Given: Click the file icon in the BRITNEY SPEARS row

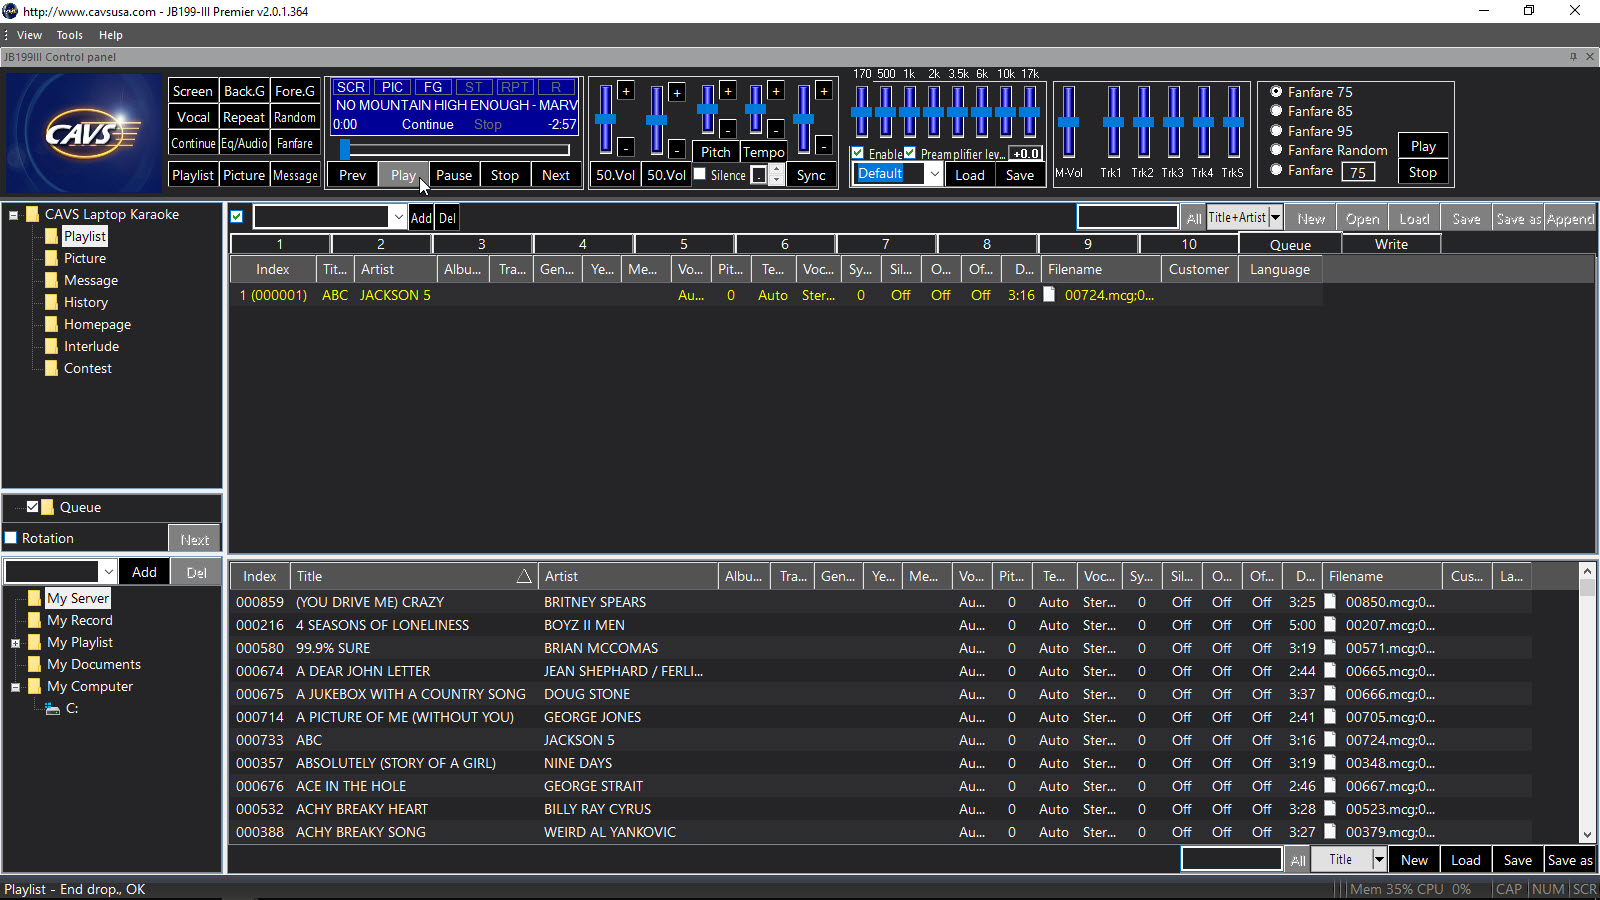Looking at the screenshot, I should pos(1330,602).
